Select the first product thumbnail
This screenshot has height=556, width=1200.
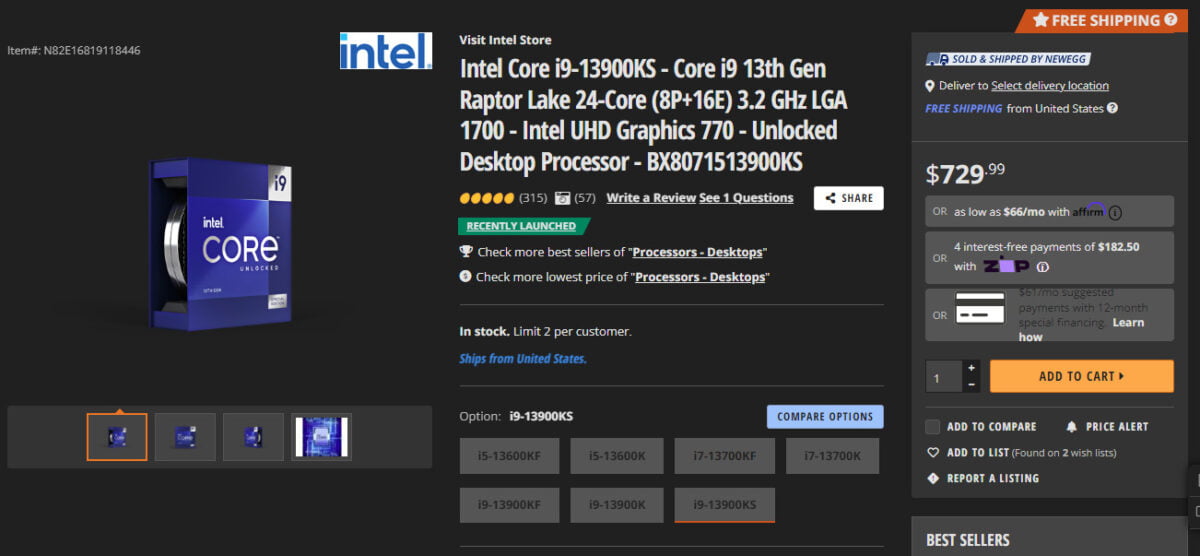pyautogui.click(x=117, y=437)
